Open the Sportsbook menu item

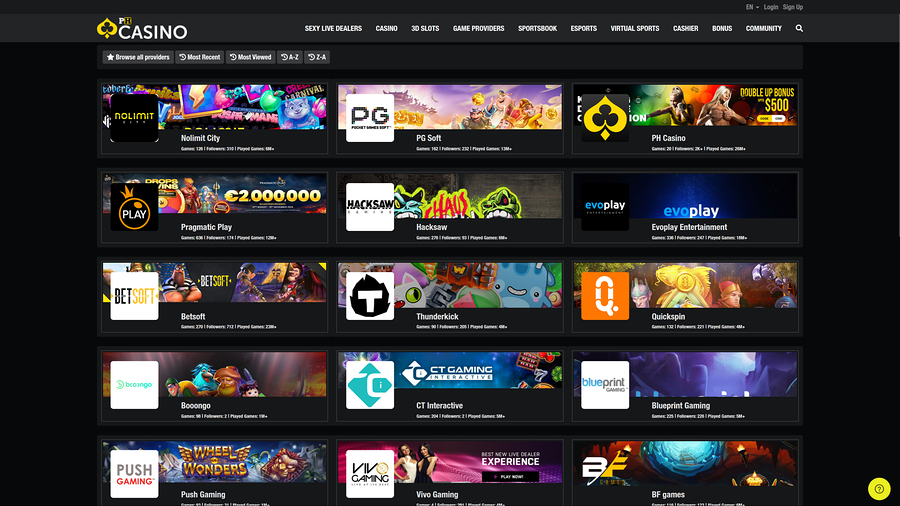(537, 28)
